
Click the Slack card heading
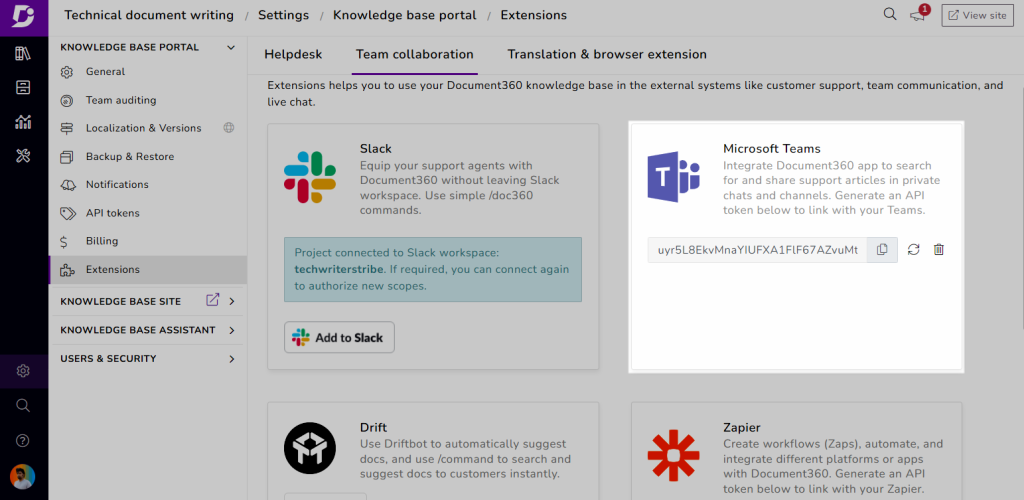click(x=376, y=149)
